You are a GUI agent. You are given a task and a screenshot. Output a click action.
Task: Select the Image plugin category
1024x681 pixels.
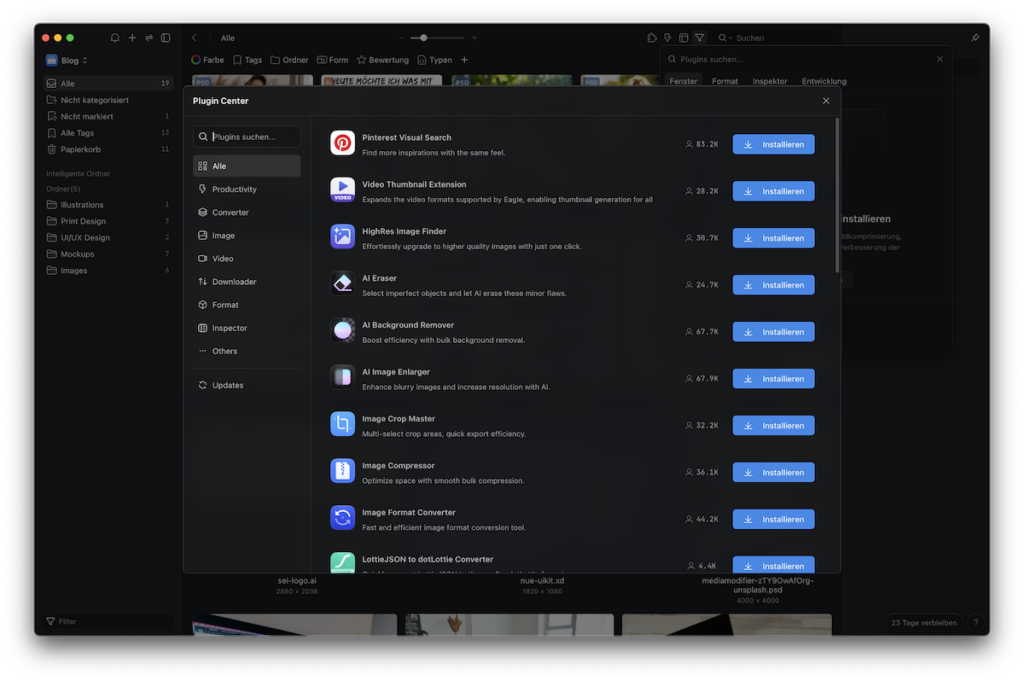pos(247,236)
